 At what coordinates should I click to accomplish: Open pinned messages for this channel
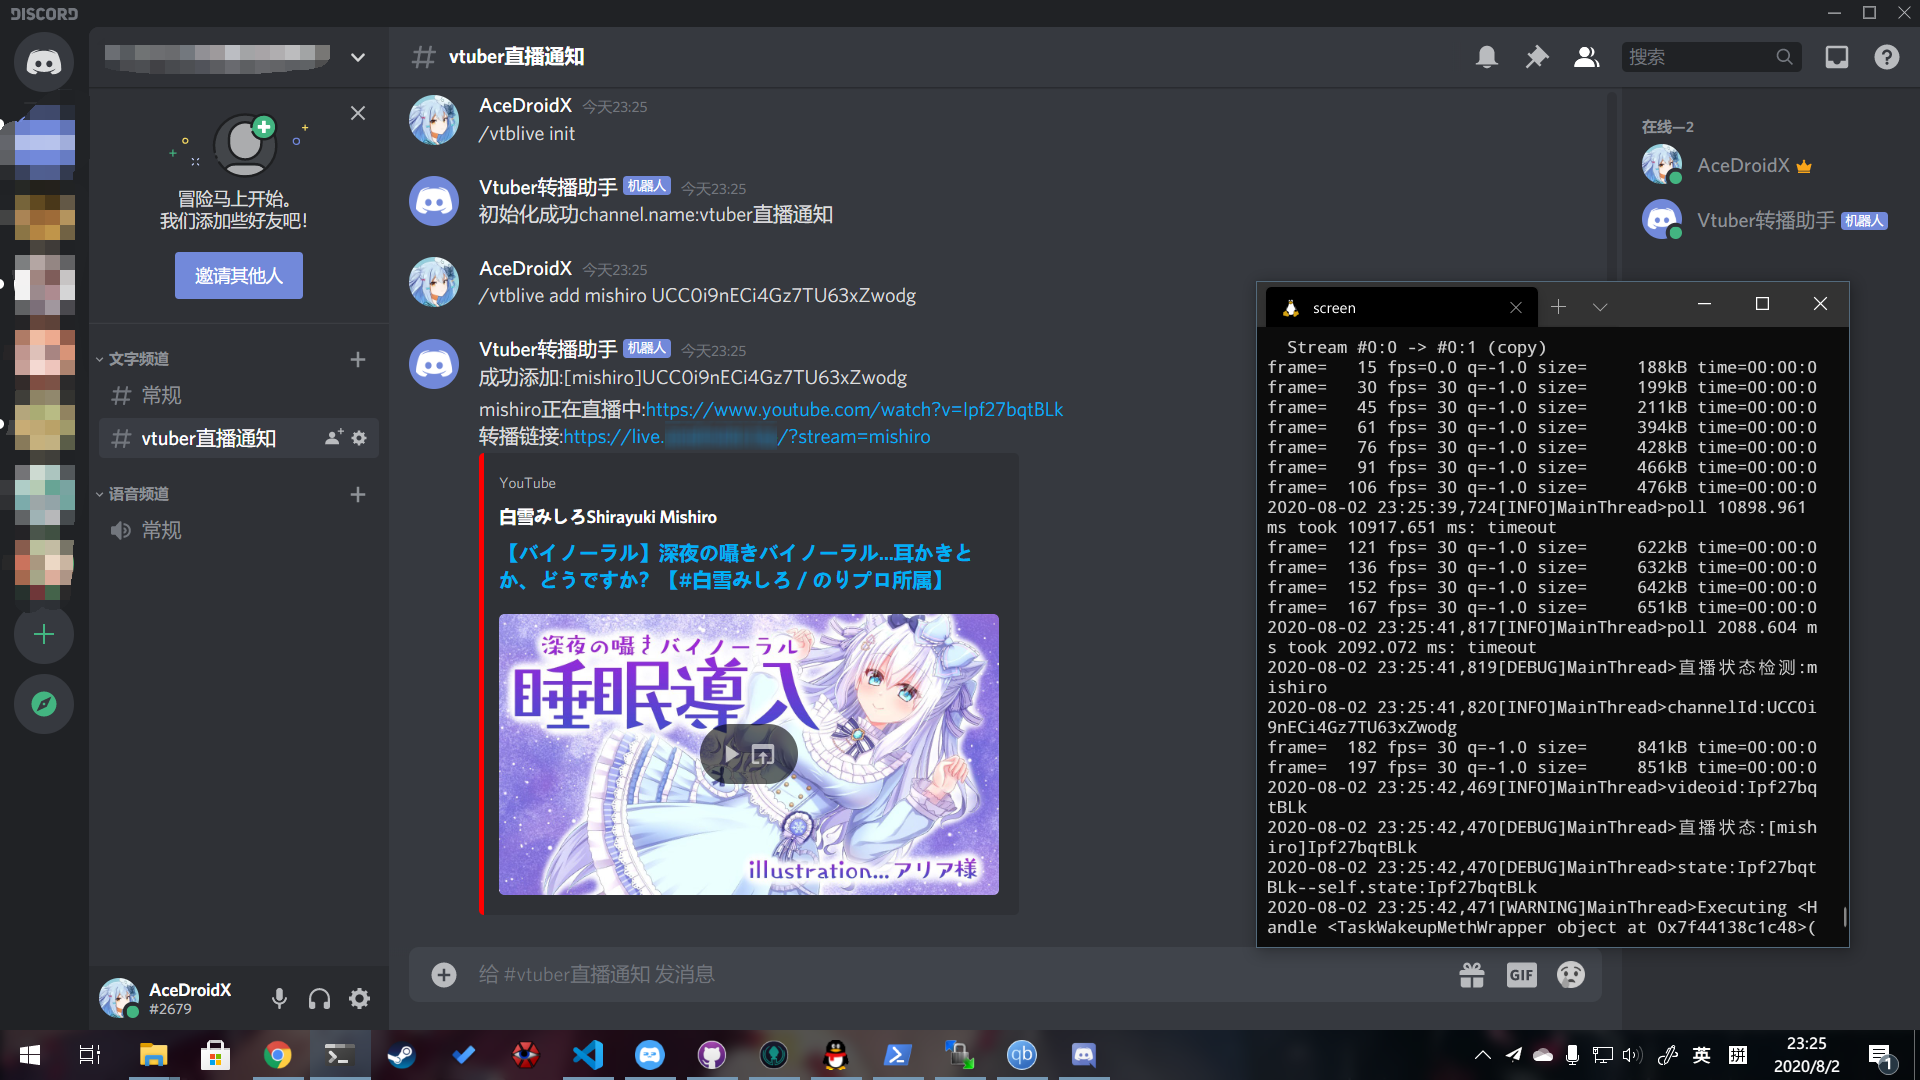pyautogui.click(x=1536, y=57)
